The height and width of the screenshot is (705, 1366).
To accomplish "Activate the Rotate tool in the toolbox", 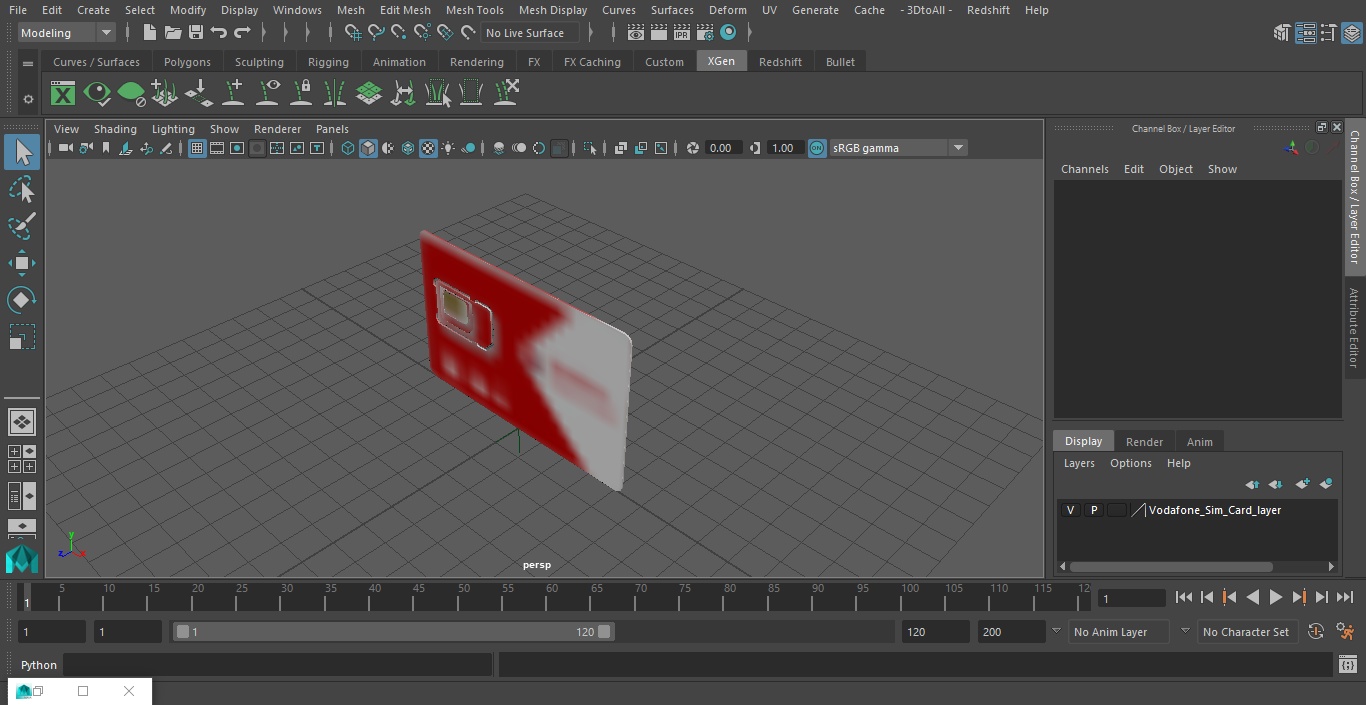I will click(x=22, y=300).
